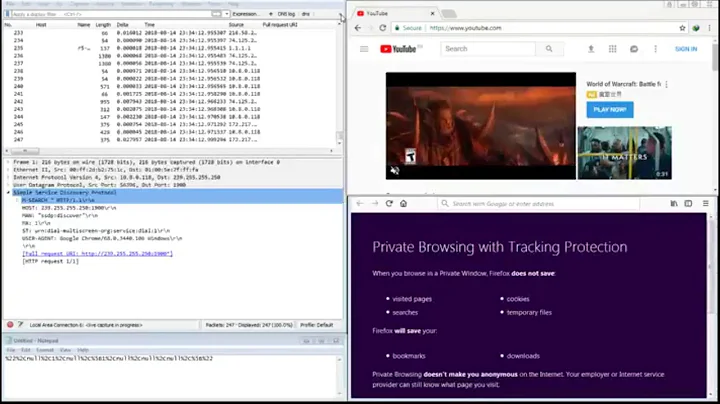Click SIGN IN on YouTube
The height and width of the screenshot is (404, 720).
(686, 49)
